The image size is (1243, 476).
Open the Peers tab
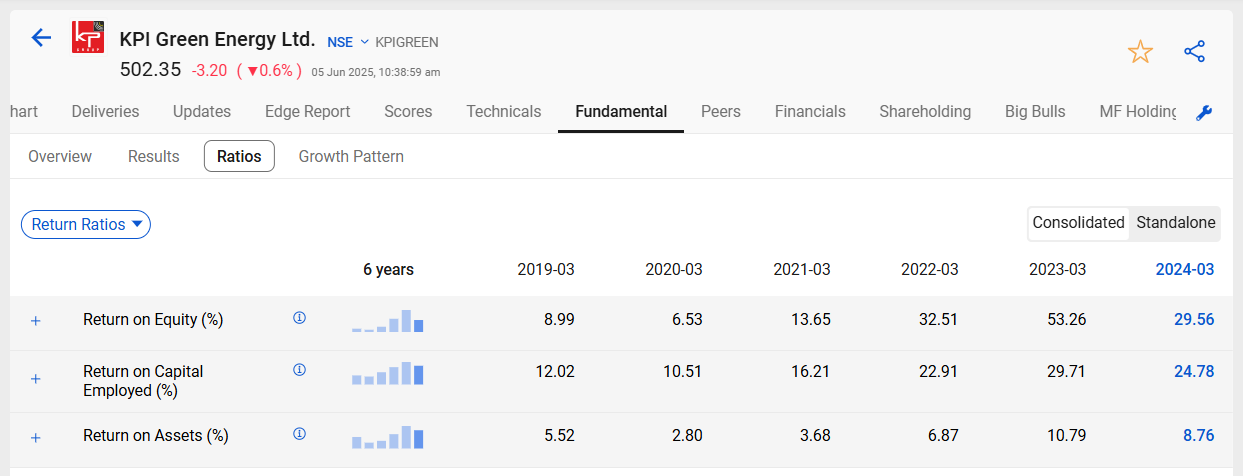(x=721, y=112)
